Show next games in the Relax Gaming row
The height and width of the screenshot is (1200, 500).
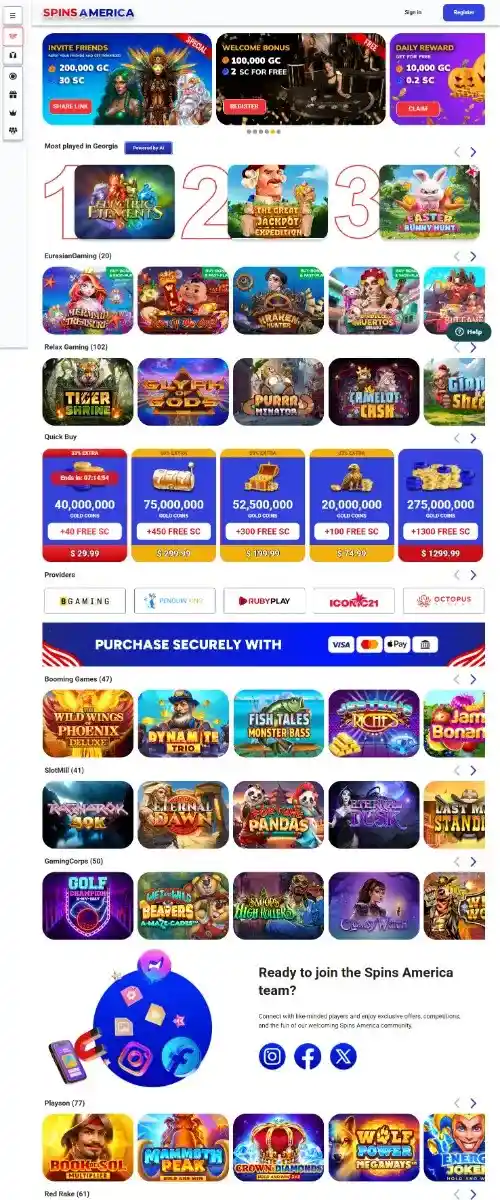pyautogui.click(x=473, y=347)
